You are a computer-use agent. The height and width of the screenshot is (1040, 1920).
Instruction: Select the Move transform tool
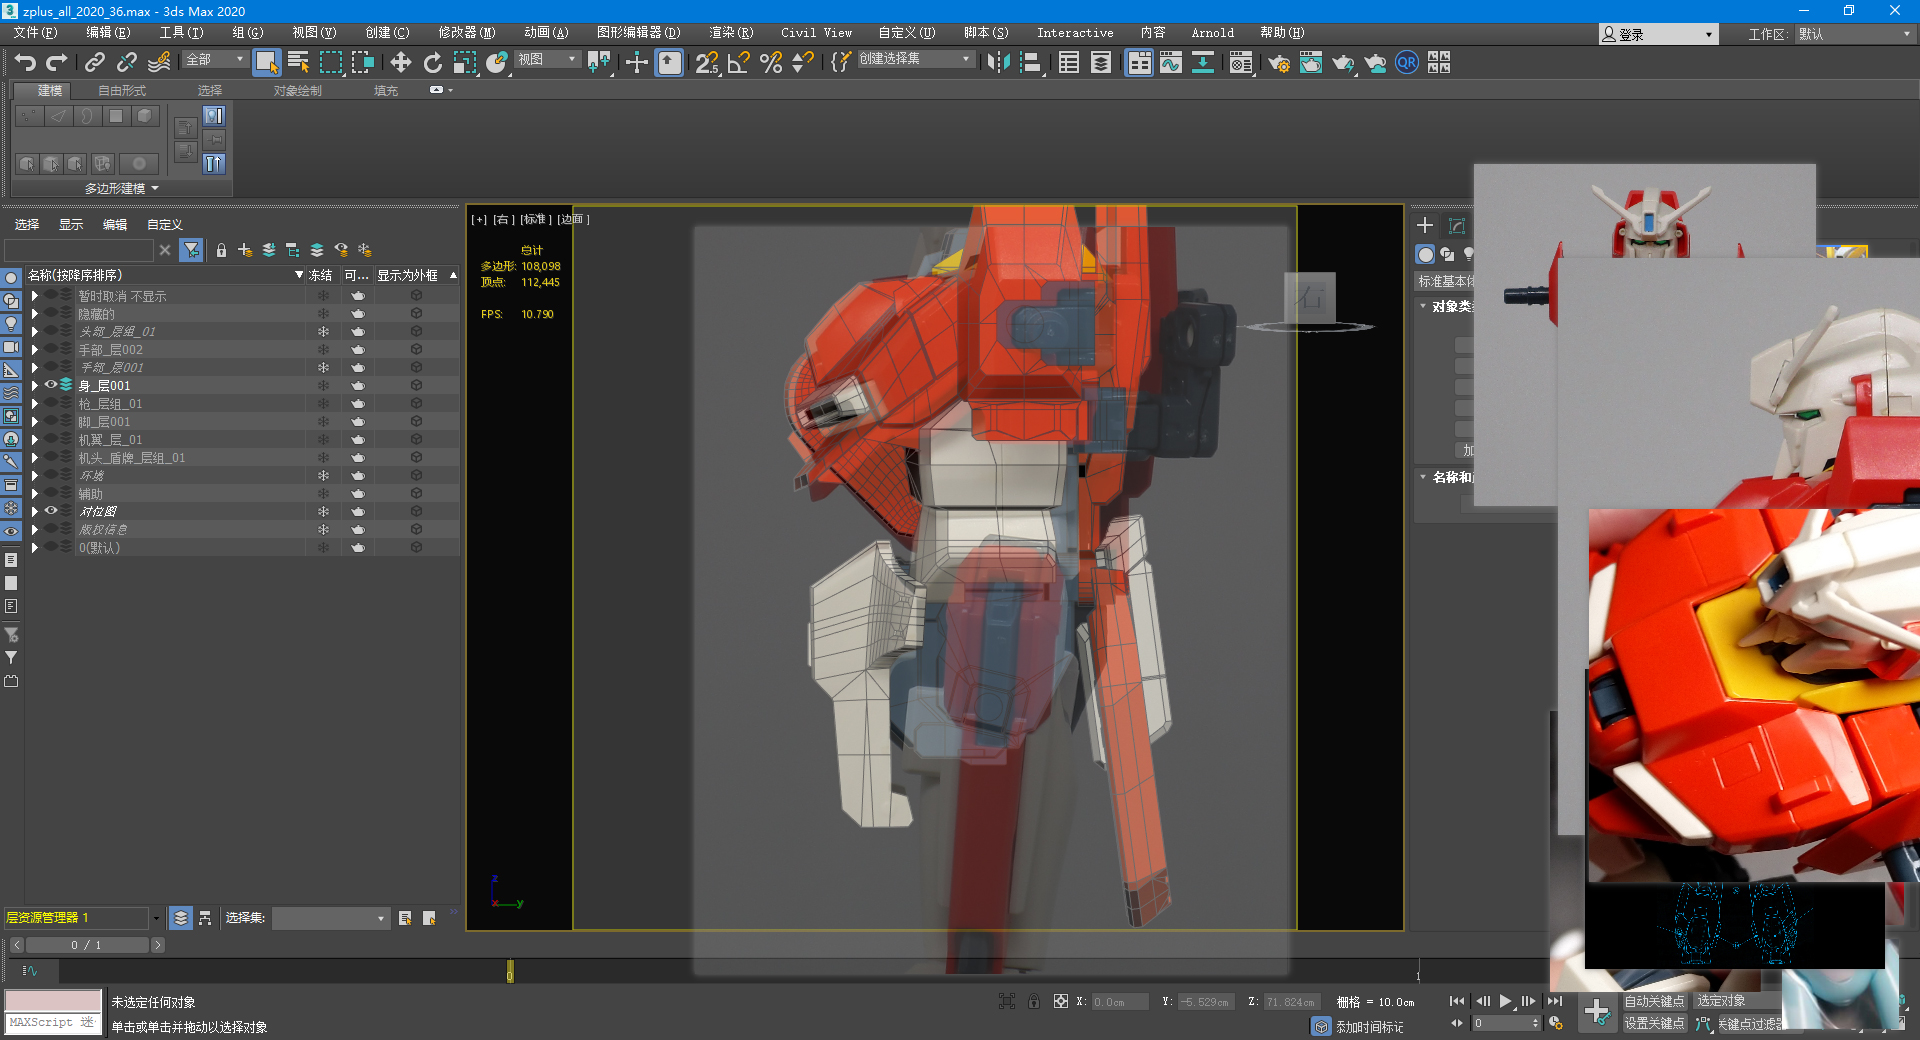point(400,63)
